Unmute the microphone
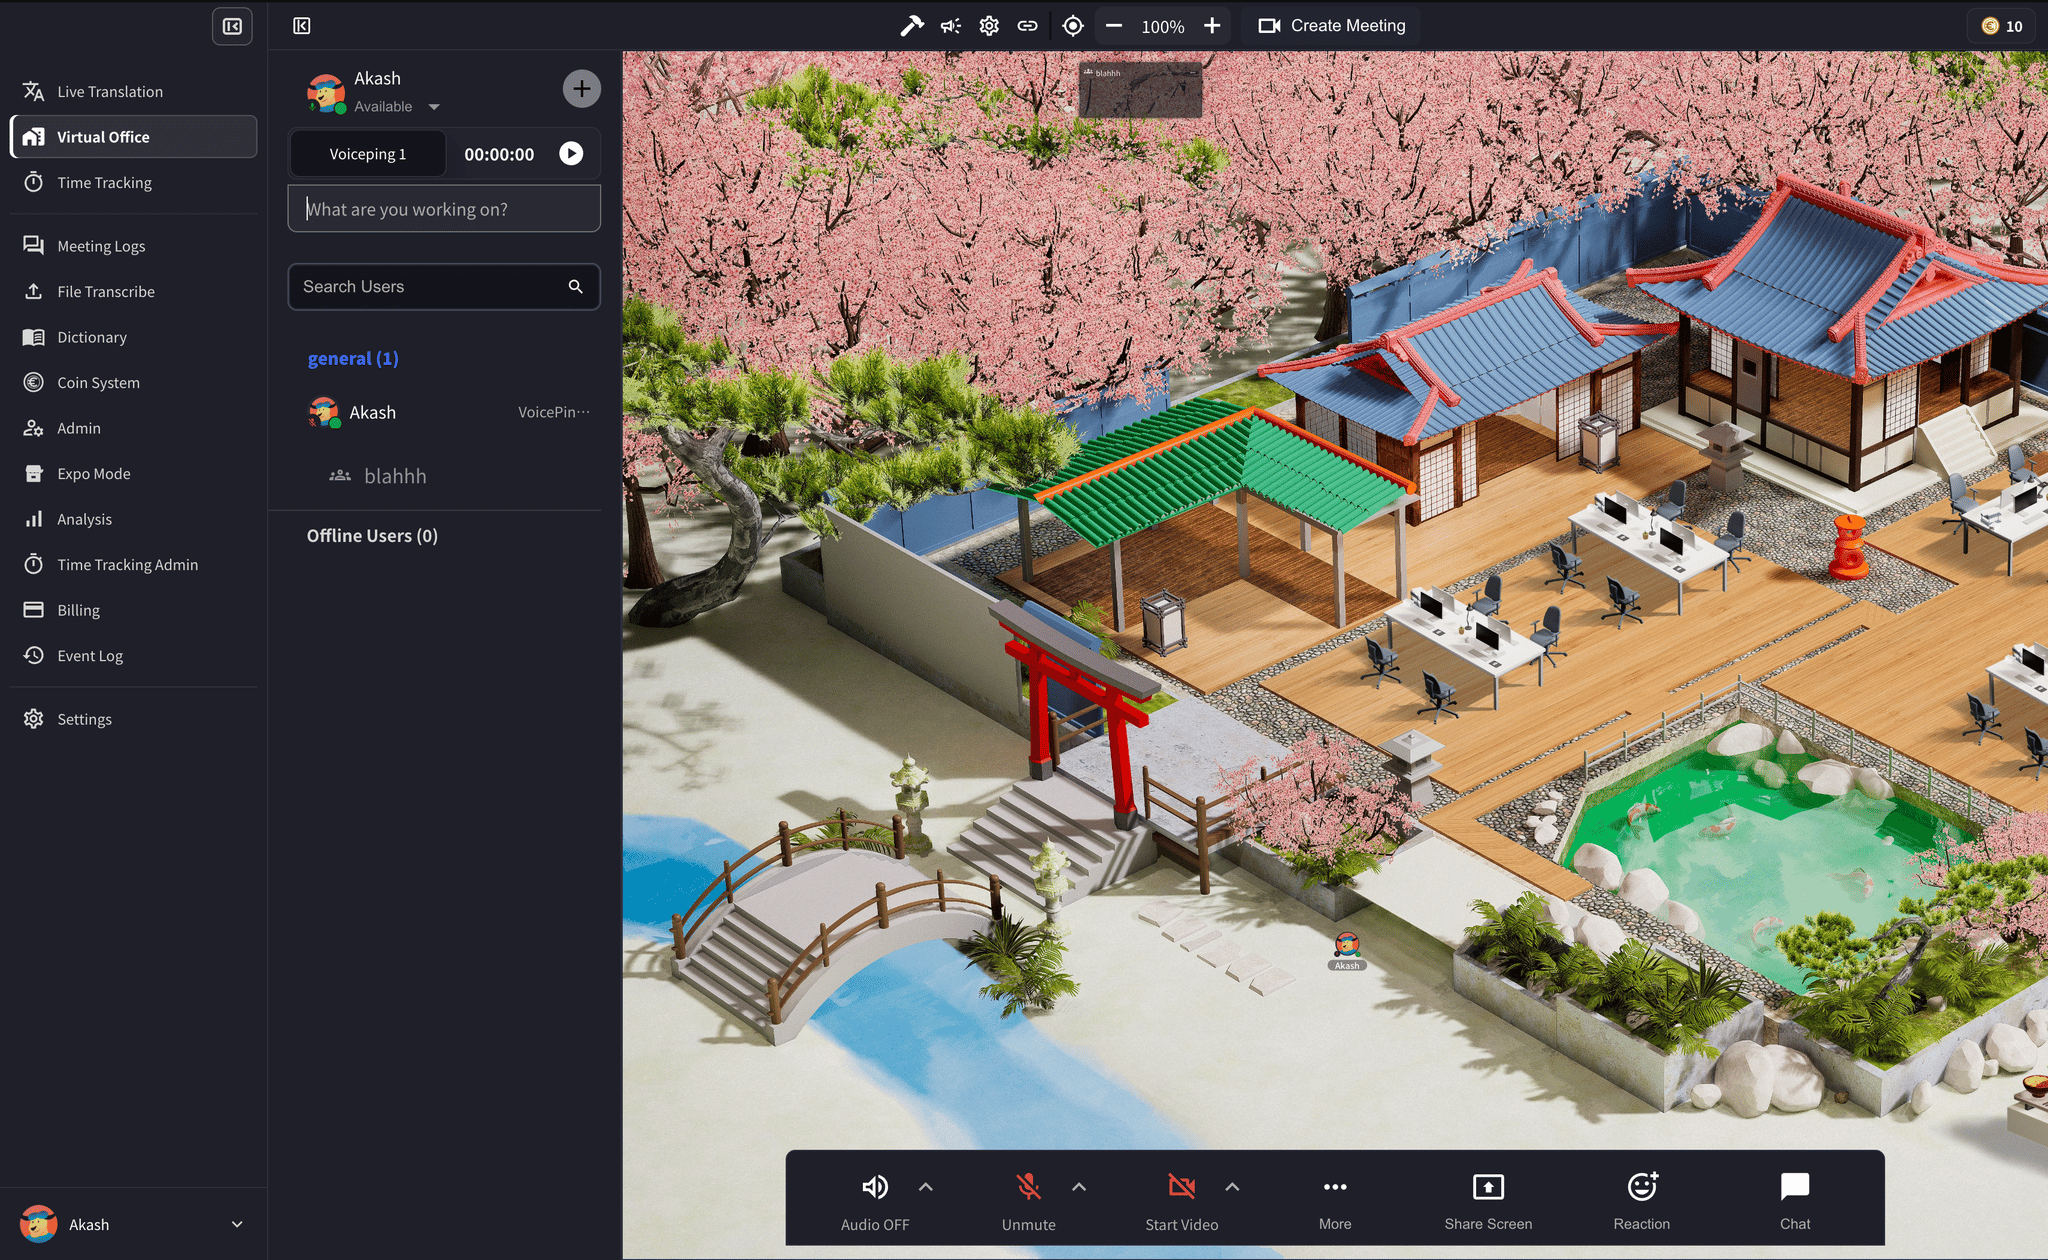Image resolution: width=2048 pixels, height=1260 pixels. pyautogui.click(x=1028, y=1201)
